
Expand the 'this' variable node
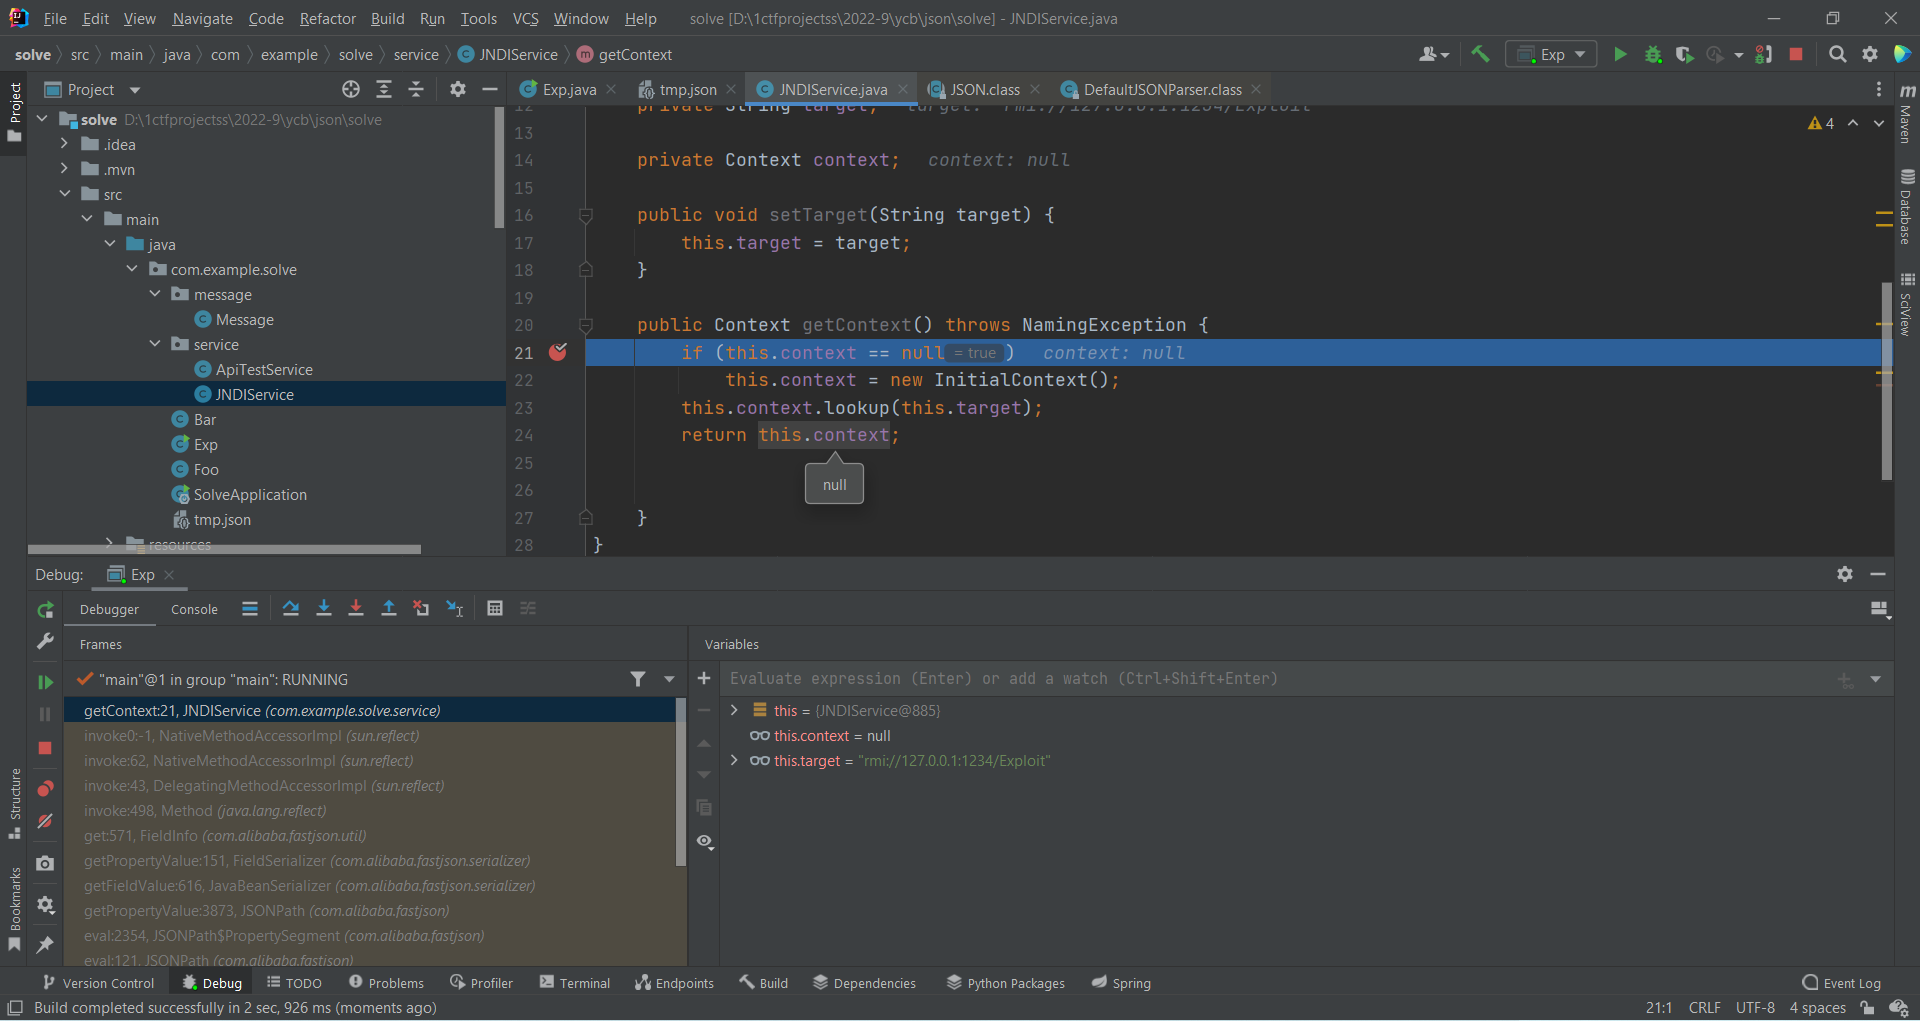(734, 710)
